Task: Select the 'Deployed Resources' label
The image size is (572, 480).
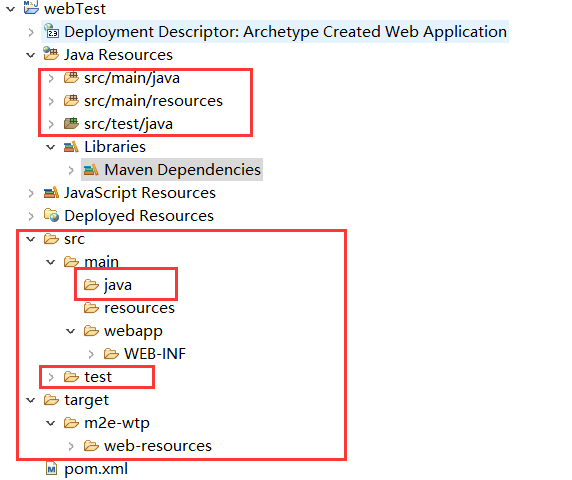Action: coord(139,216)
